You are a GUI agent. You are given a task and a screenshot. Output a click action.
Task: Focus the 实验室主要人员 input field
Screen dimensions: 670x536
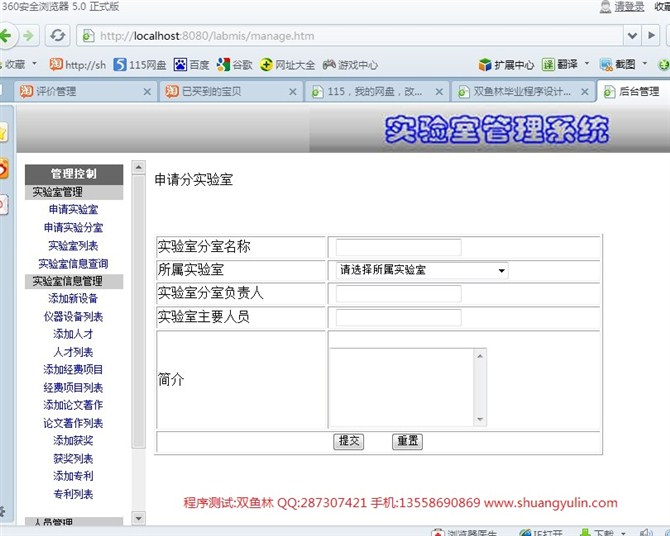coord(398,318)
